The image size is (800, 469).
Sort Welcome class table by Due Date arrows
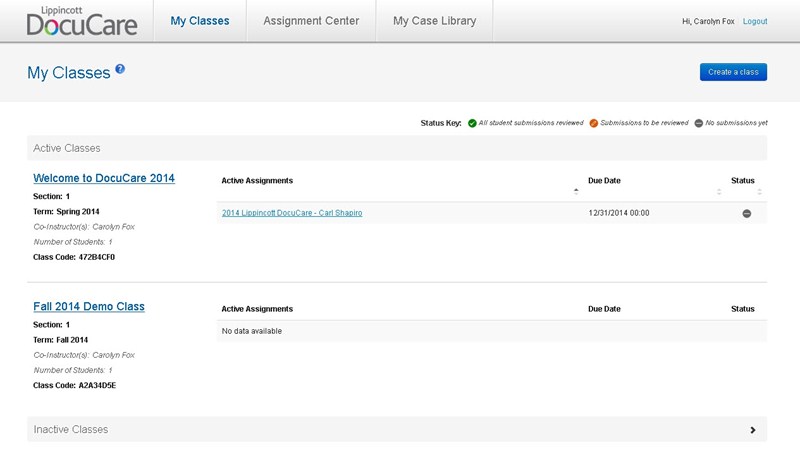point(719,191)
